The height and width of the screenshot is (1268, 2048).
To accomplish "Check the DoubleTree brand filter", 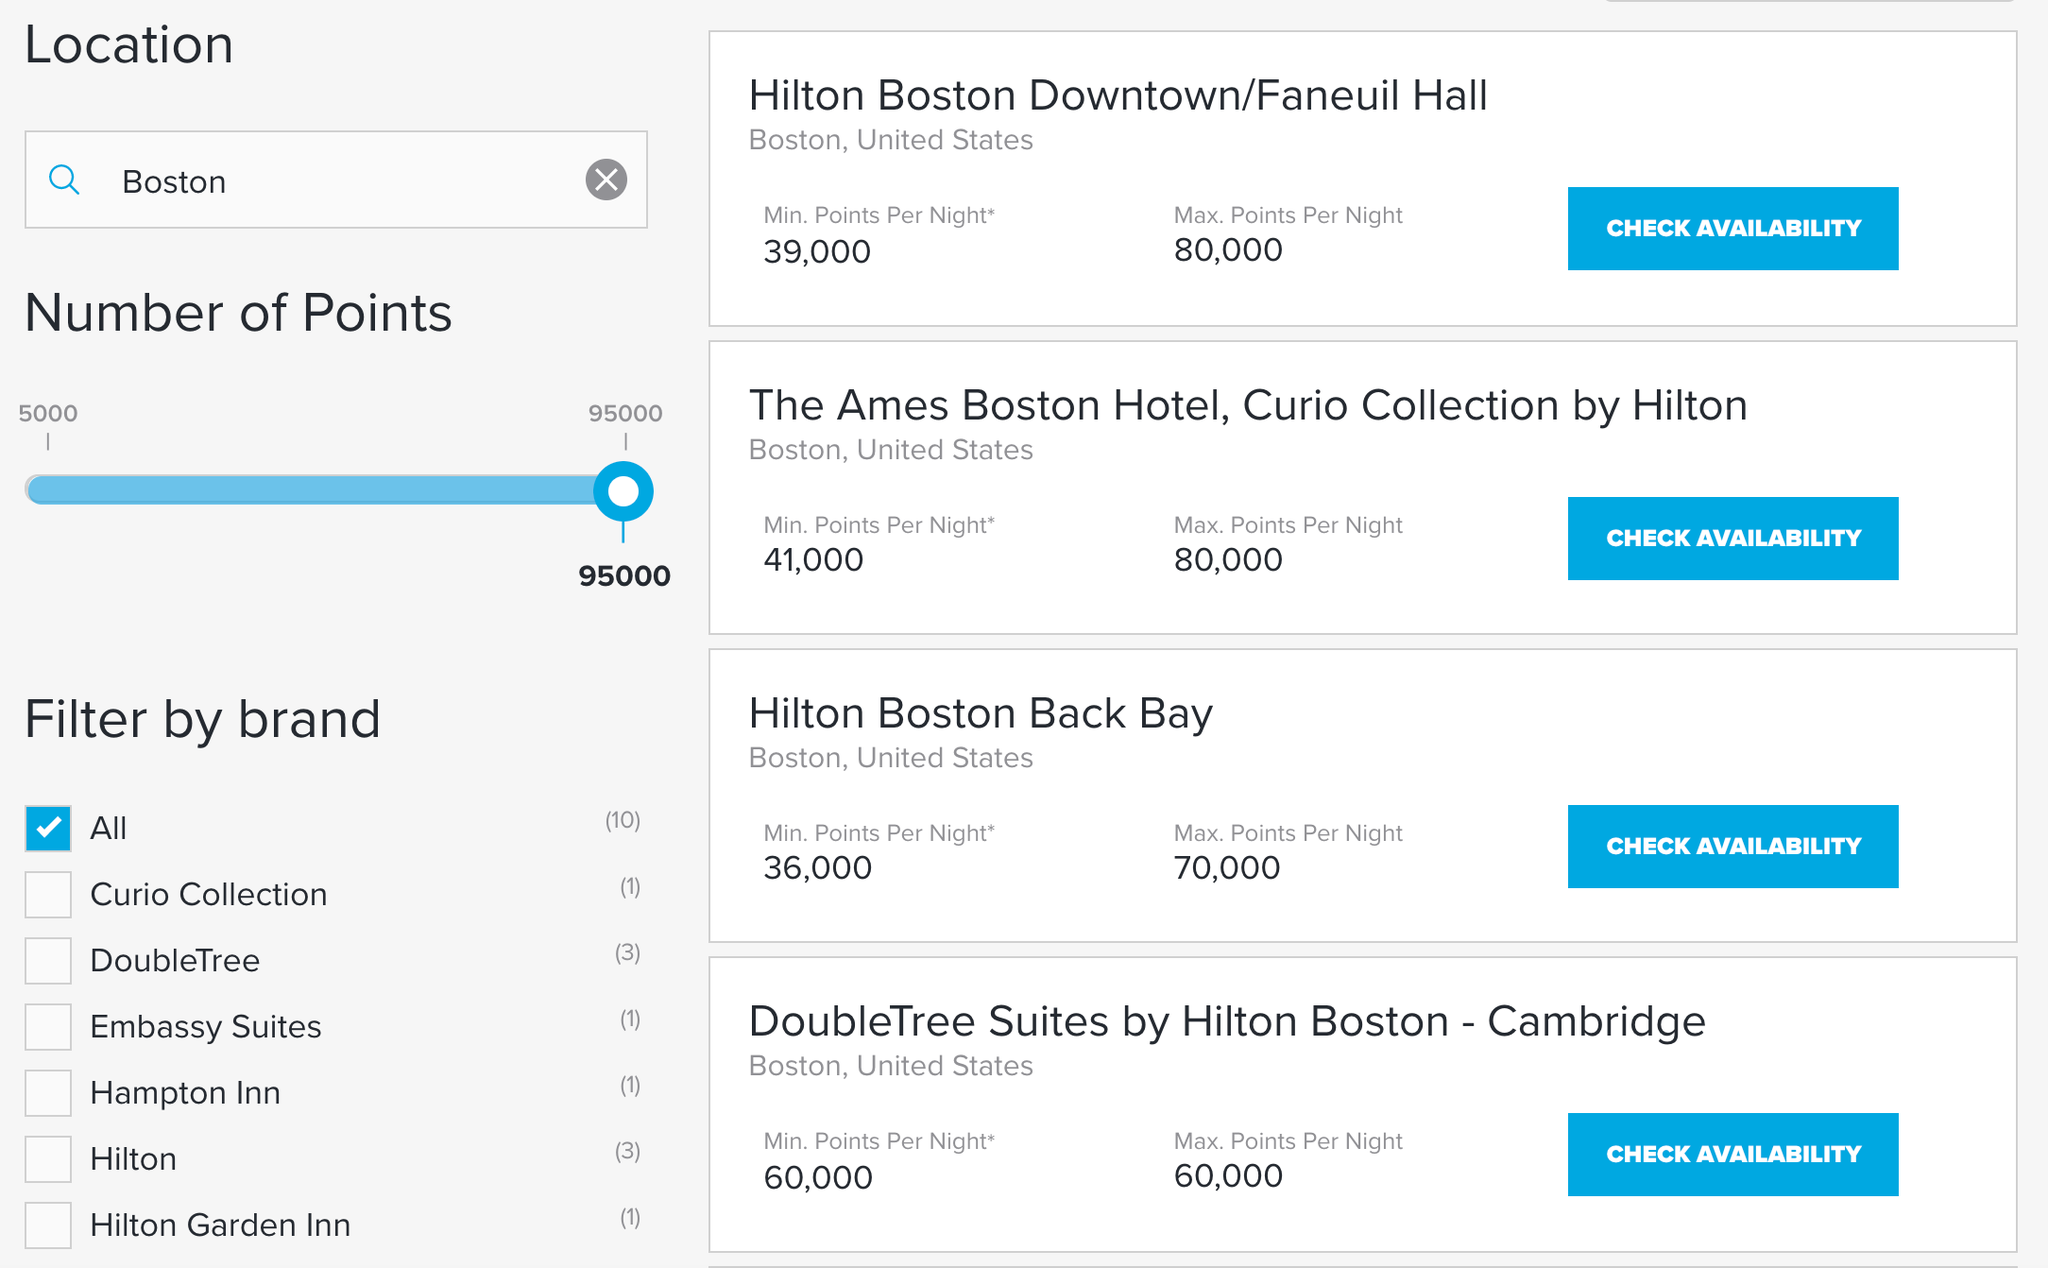I will [47, 960].
